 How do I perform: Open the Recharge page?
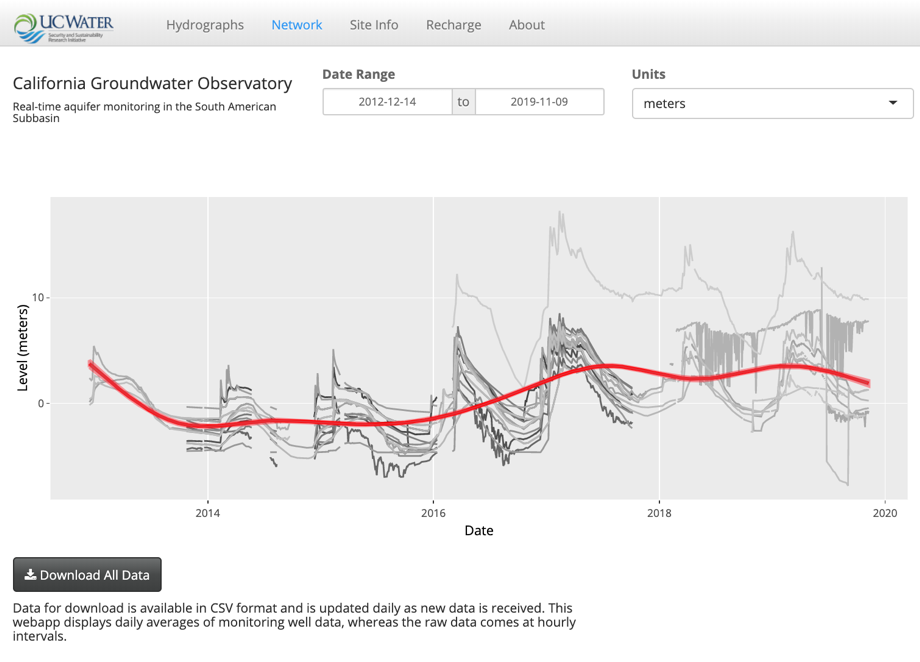454,25
